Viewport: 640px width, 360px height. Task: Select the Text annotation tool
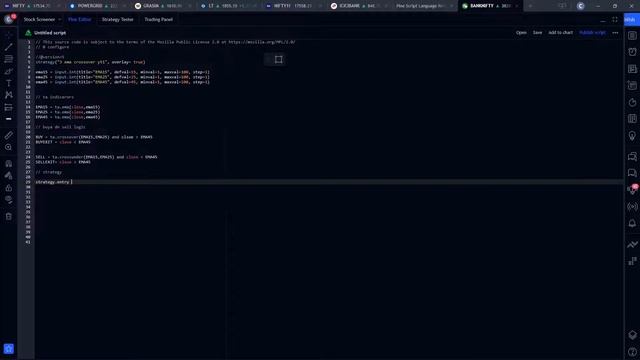(x=9, y=83)
